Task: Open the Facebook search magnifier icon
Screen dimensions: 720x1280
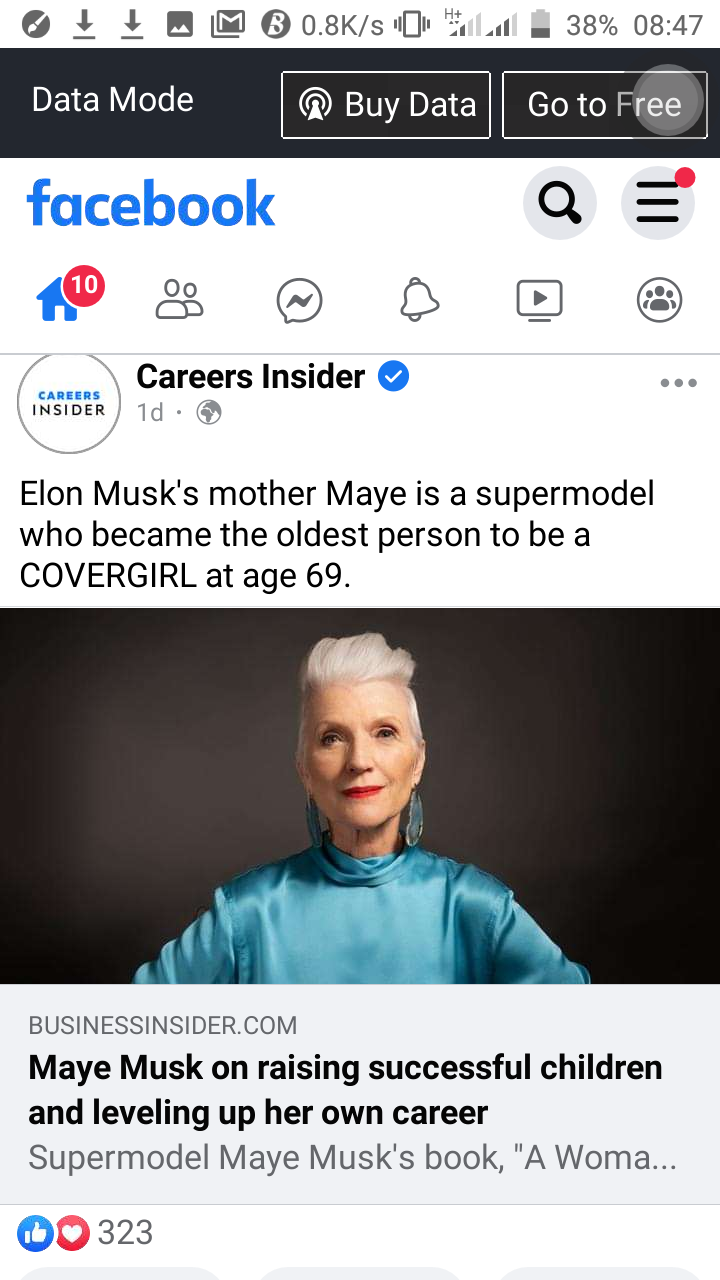Action: click(x=560, y=204)
